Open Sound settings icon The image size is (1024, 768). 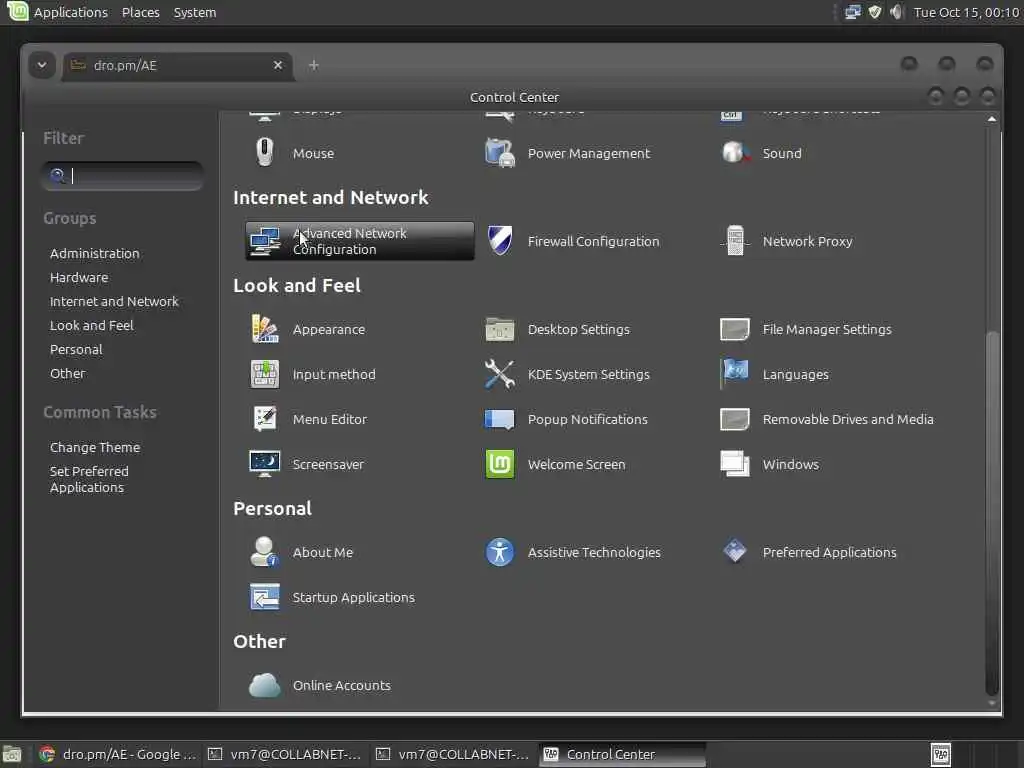click(735, 153)
